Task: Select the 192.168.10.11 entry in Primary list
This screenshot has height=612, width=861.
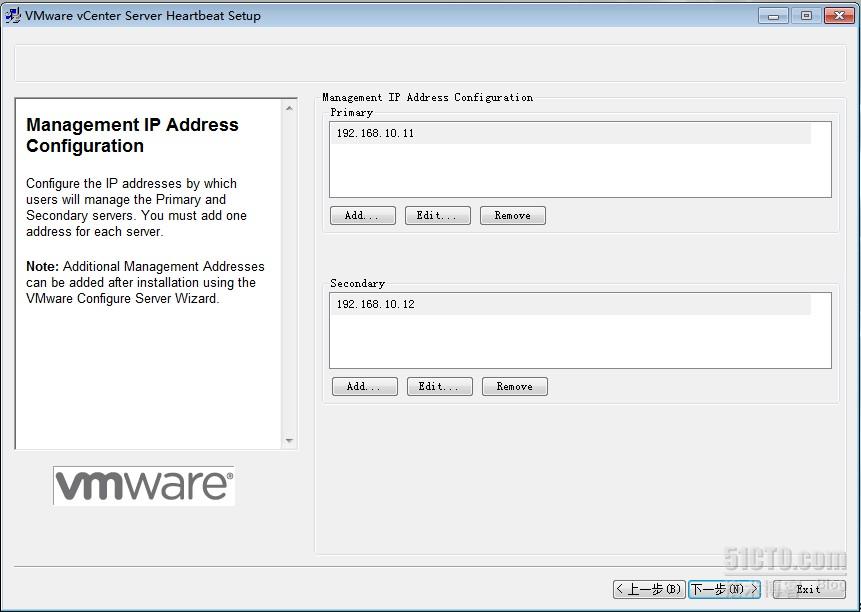Action: pos(571,133)
